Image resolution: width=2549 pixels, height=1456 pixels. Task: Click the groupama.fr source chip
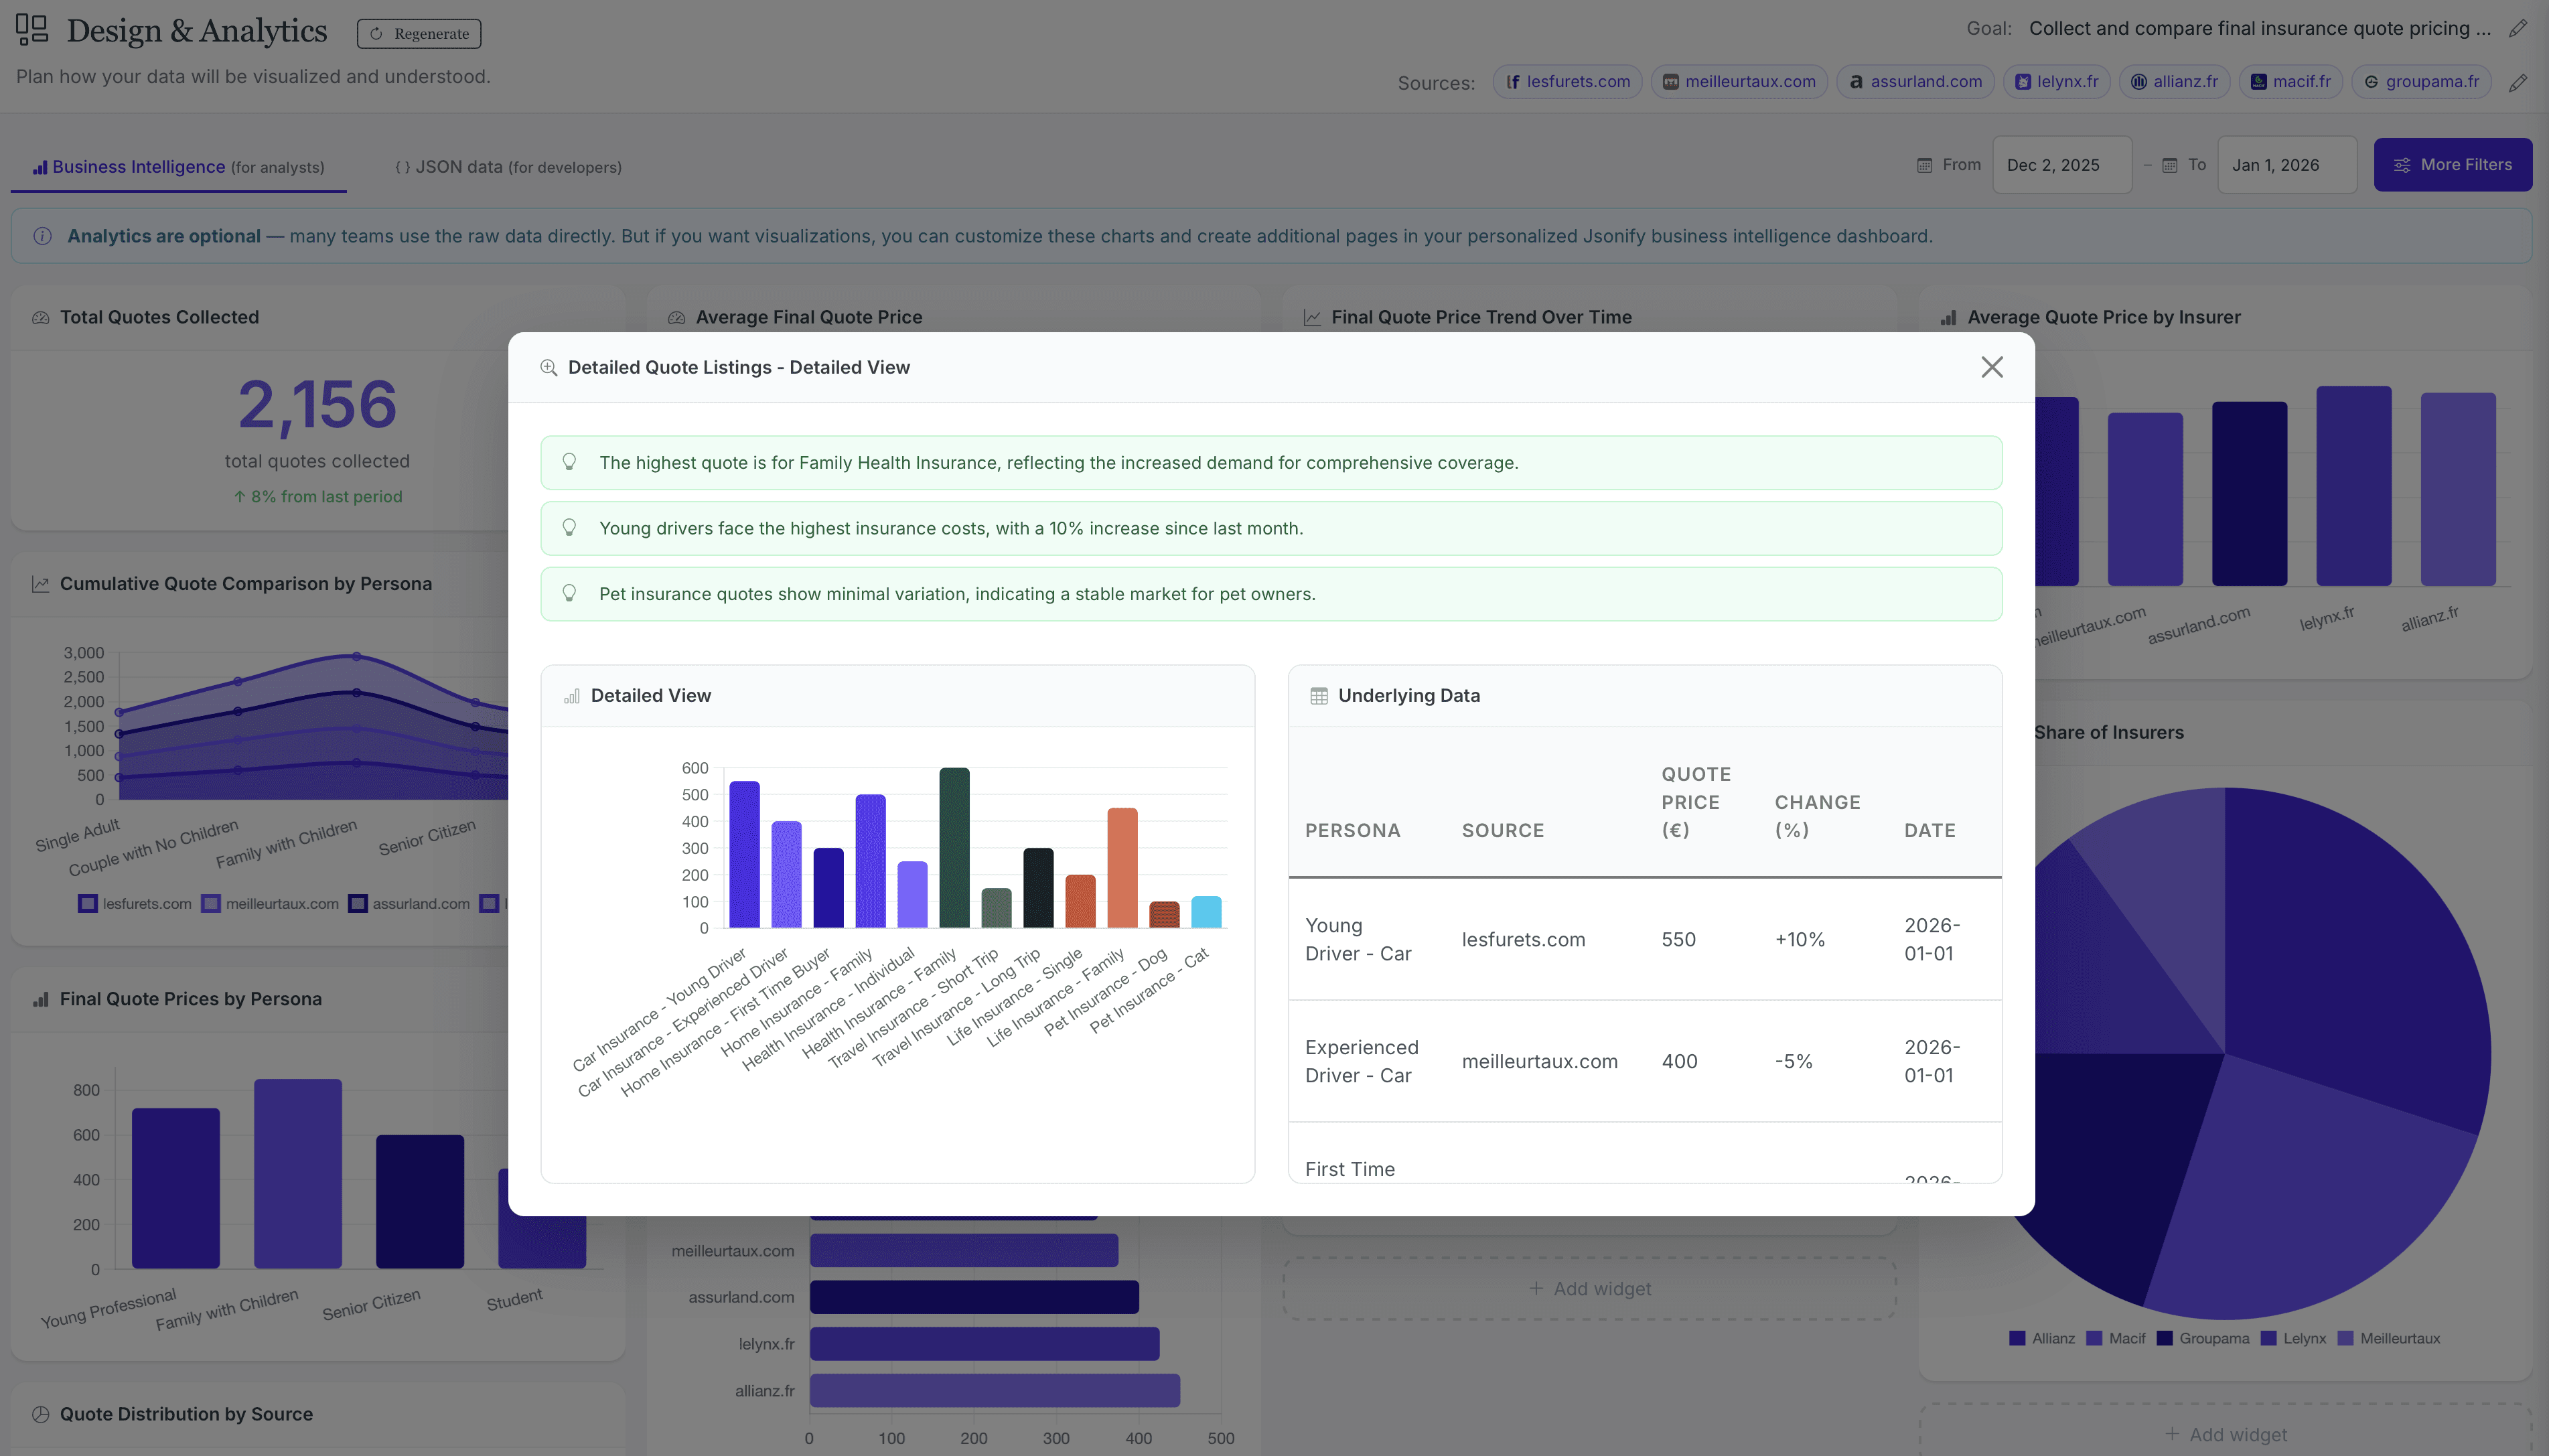click(x=2420, y=82)
